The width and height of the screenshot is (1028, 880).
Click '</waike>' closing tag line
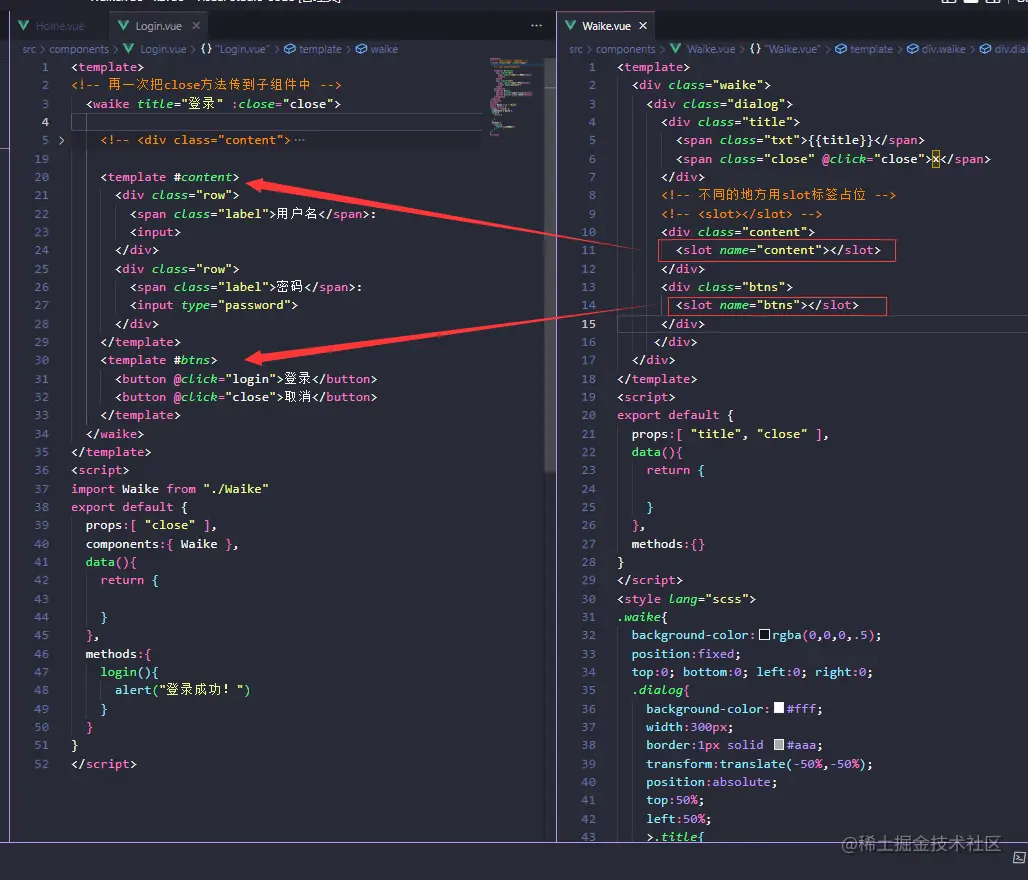pyautogui.click(x=115, y=434)
